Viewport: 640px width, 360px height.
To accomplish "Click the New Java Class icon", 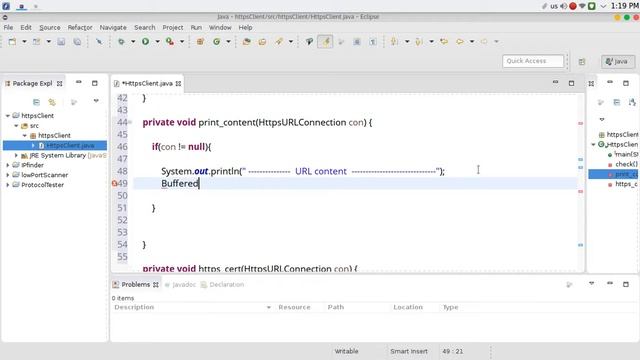I will (x=216, y=42).
